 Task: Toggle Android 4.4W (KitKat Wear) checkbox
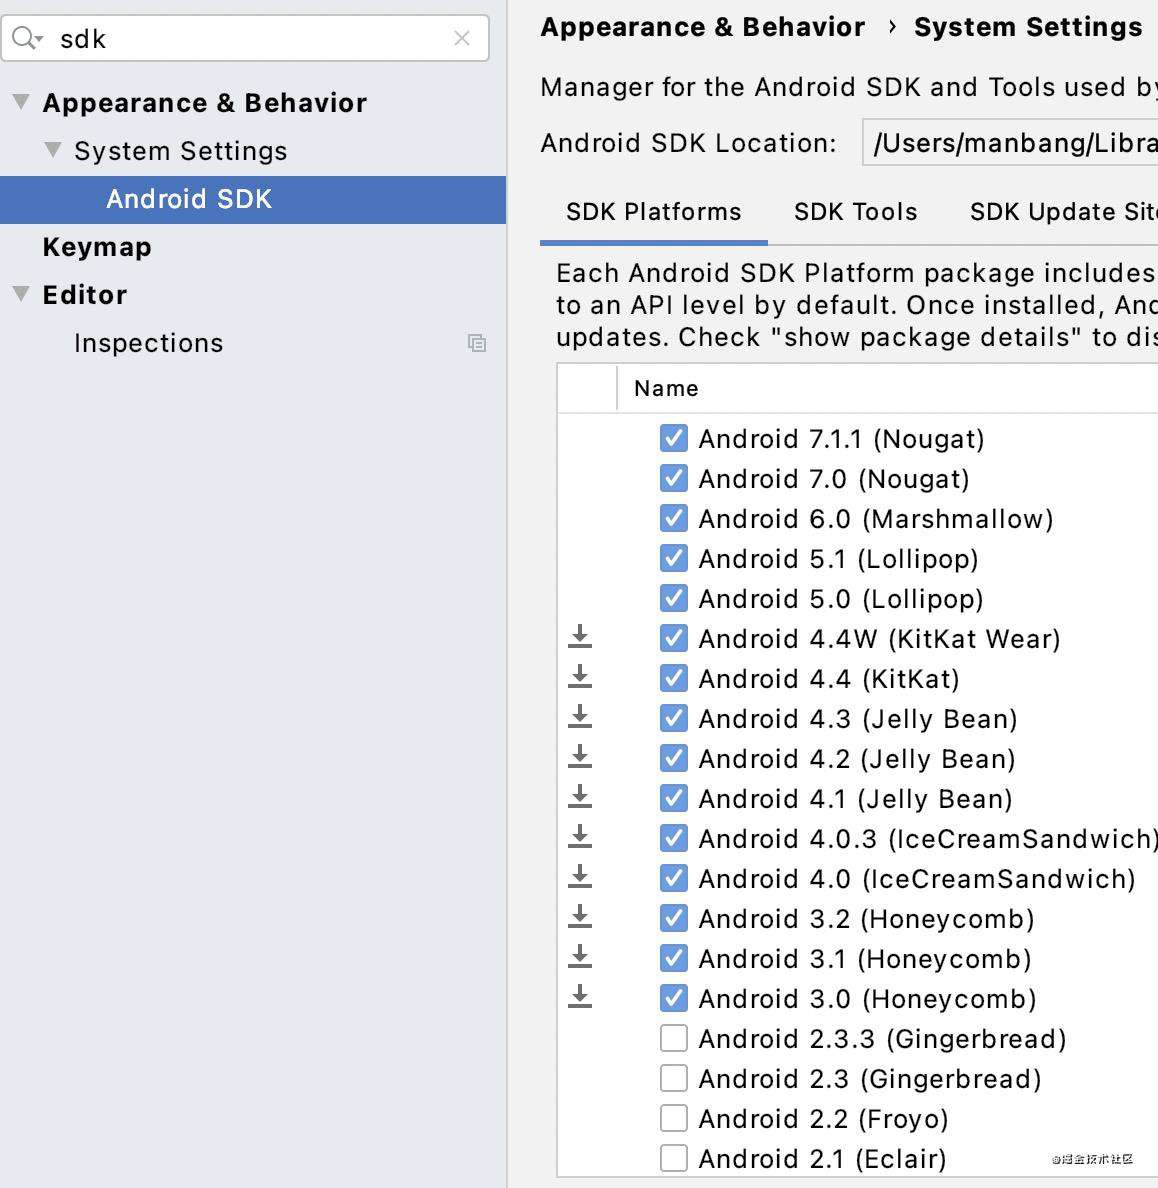pyautogui.click(x=674, y=638)
